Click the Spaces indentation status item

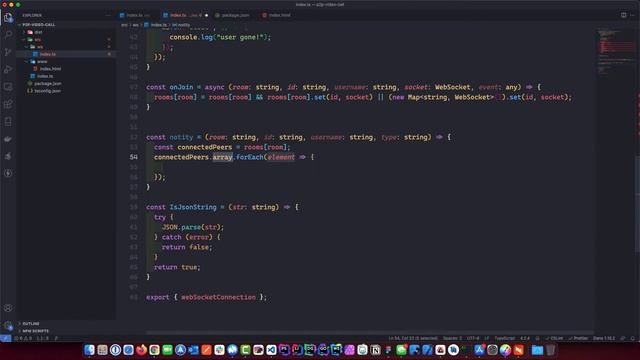pos(453,338)
